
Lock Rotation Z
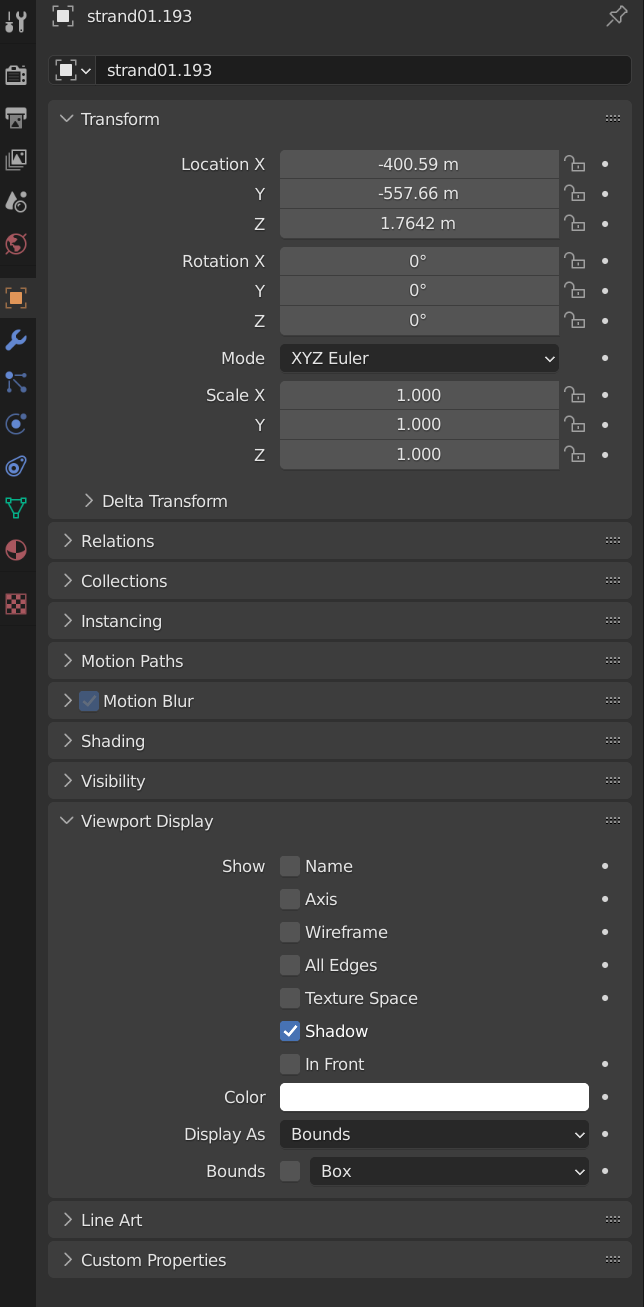pyautogui.click(x=574, y=320)
